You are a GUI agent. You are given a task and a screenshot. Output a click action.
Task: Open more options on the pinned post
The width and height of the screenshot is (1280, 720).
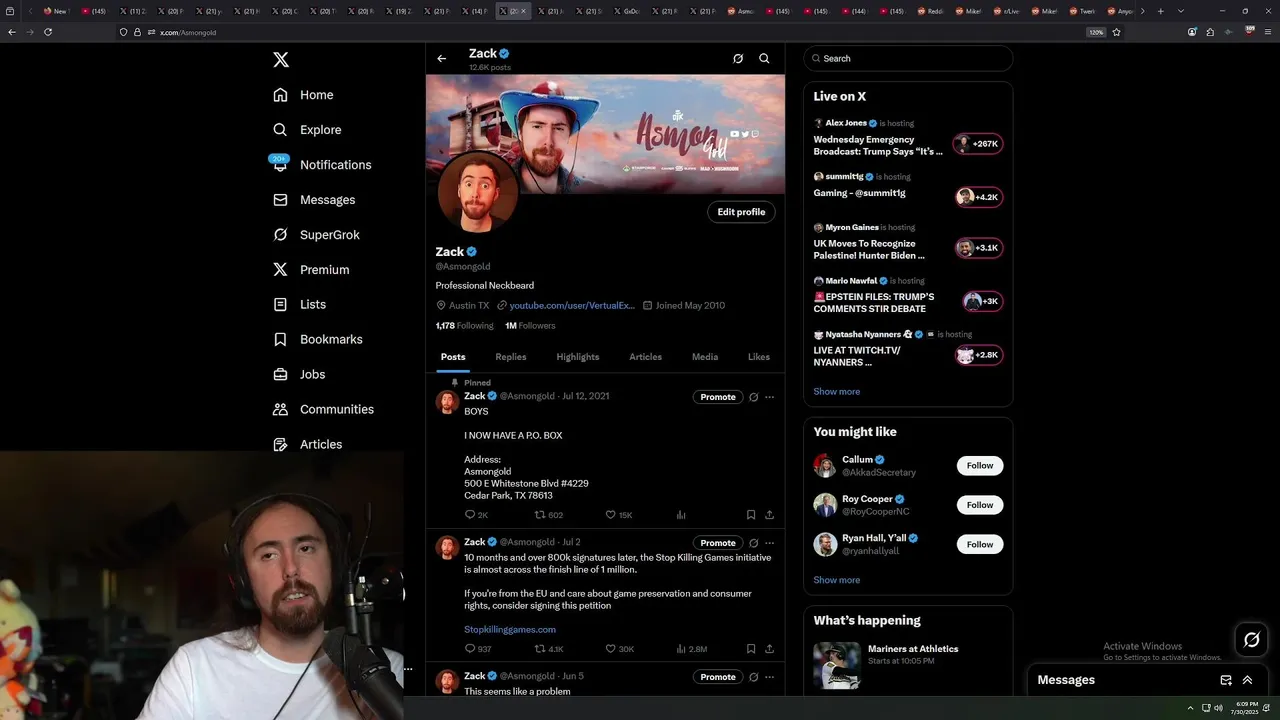pyautogui.click(x=769, y=397)
